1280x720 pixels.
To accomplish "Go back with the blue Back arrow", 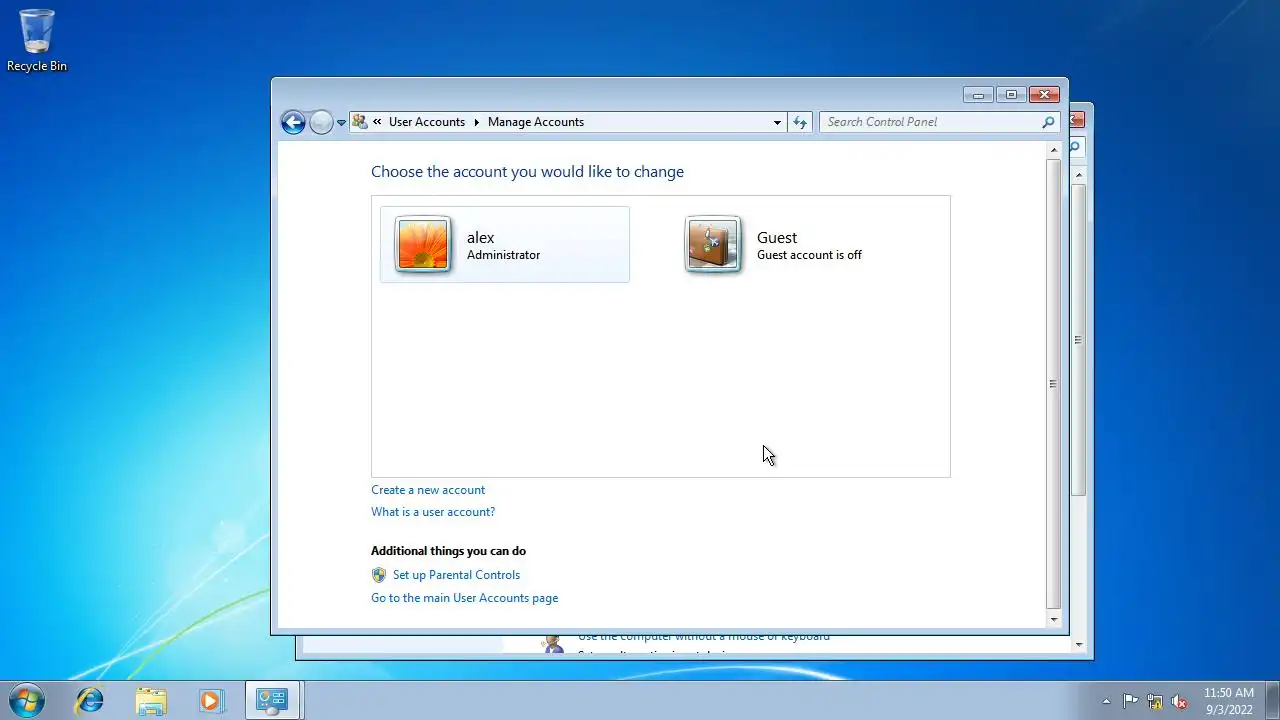I will [x=293, y=122].
